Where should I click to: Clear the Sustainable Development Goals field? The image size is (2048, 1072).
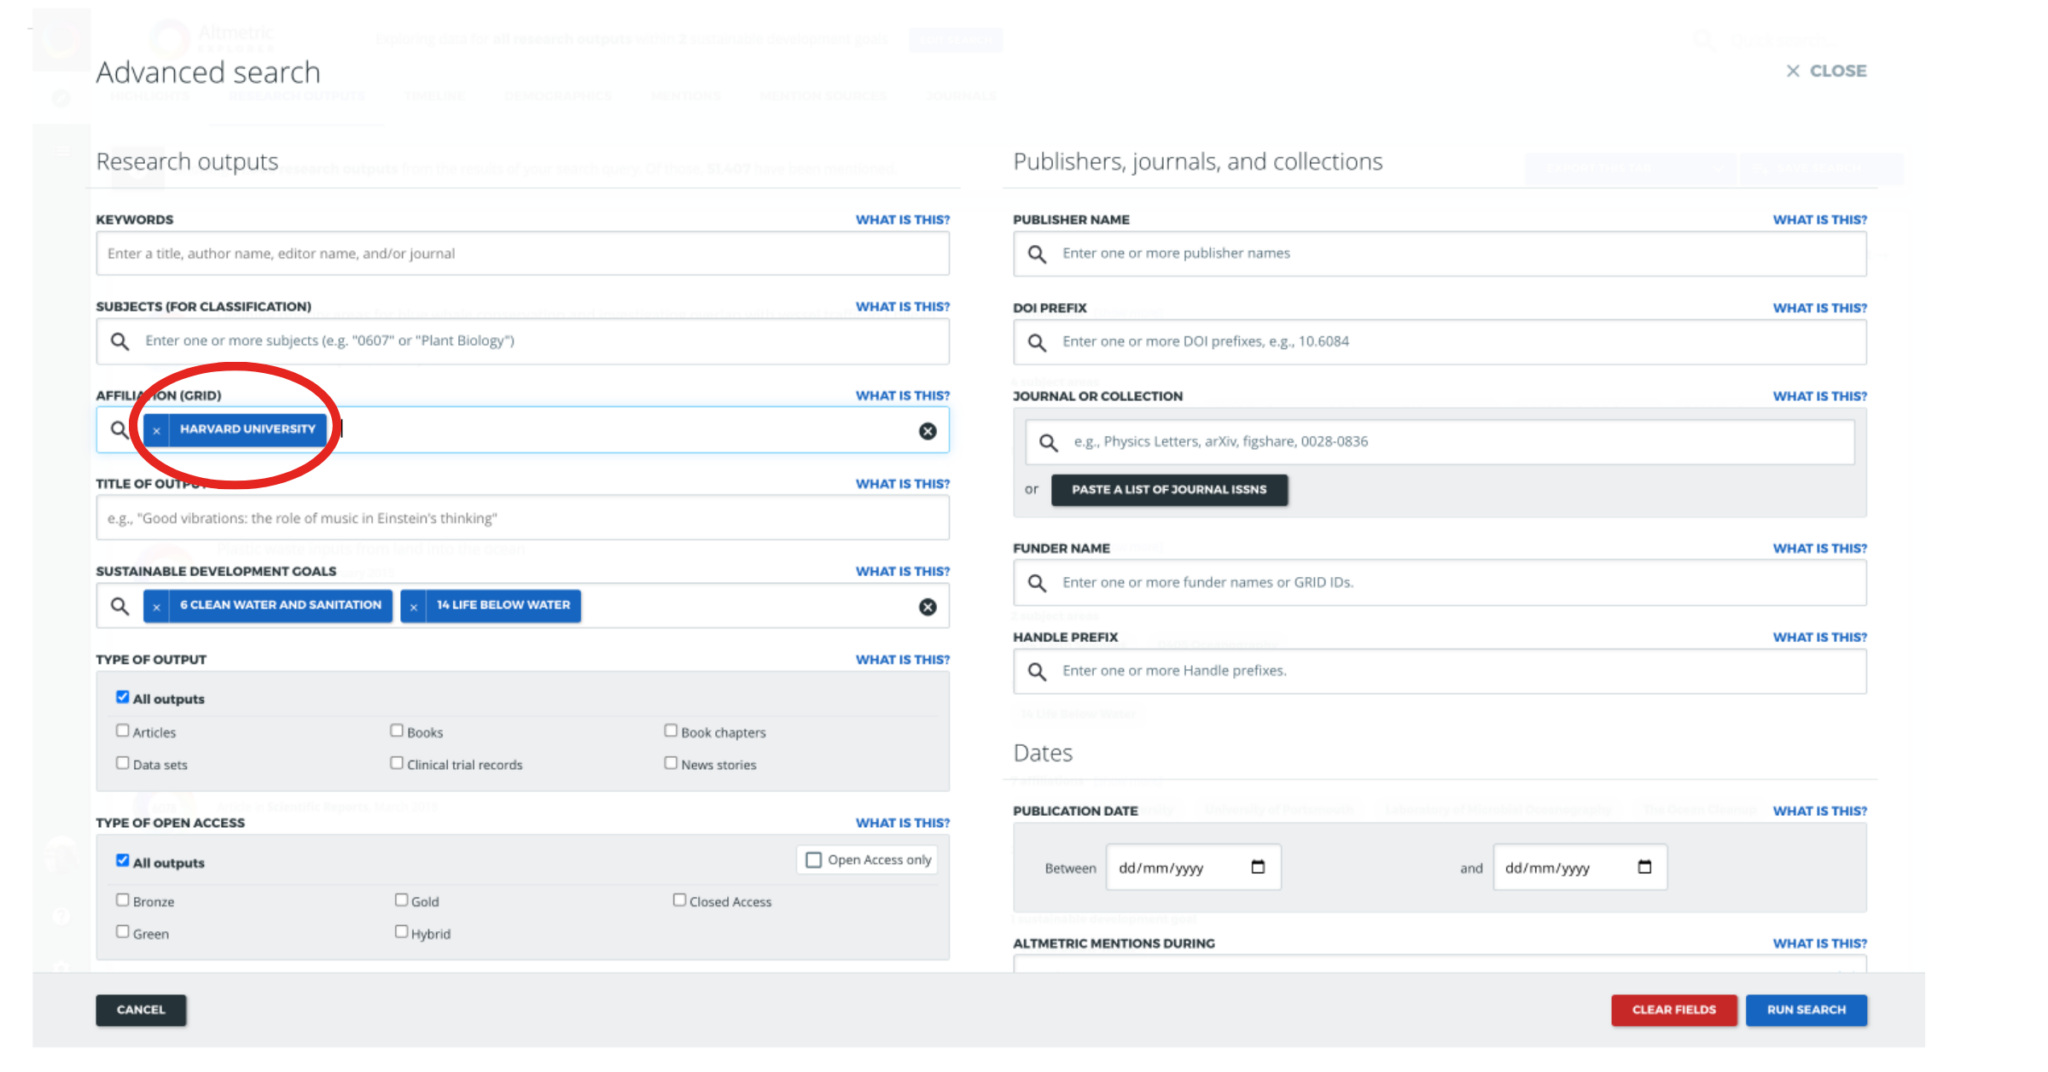(x=927, y=606)
